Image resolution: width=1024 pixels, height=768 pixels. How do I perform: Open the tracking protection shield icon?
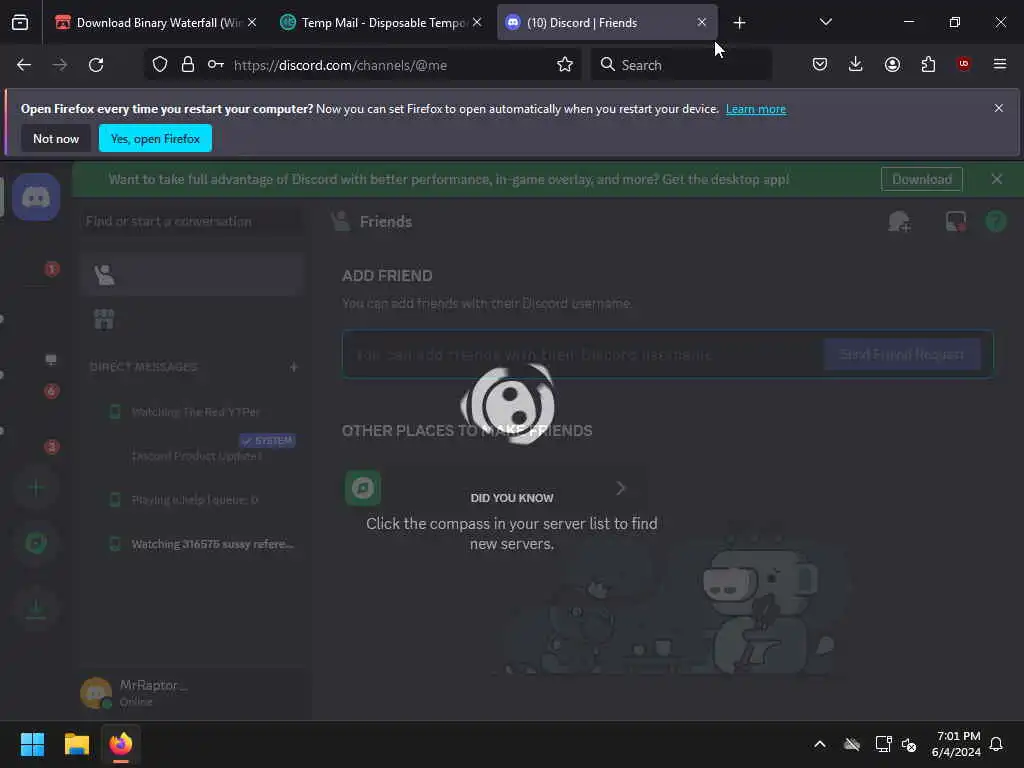(x=160, y=65)
